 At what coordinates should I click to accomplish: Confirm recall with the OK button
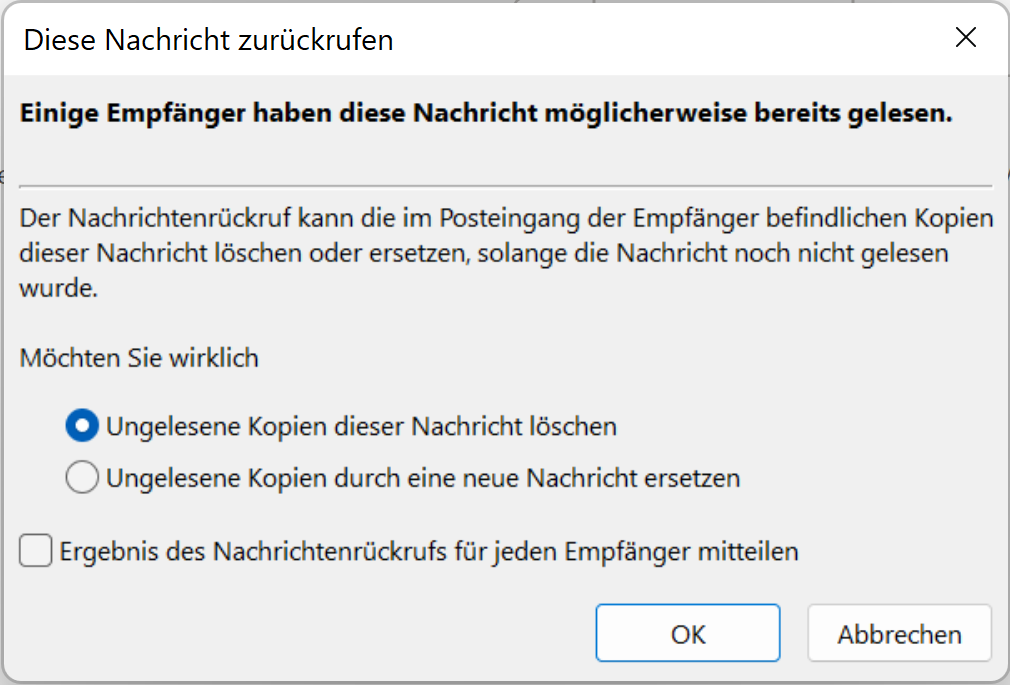687,634
